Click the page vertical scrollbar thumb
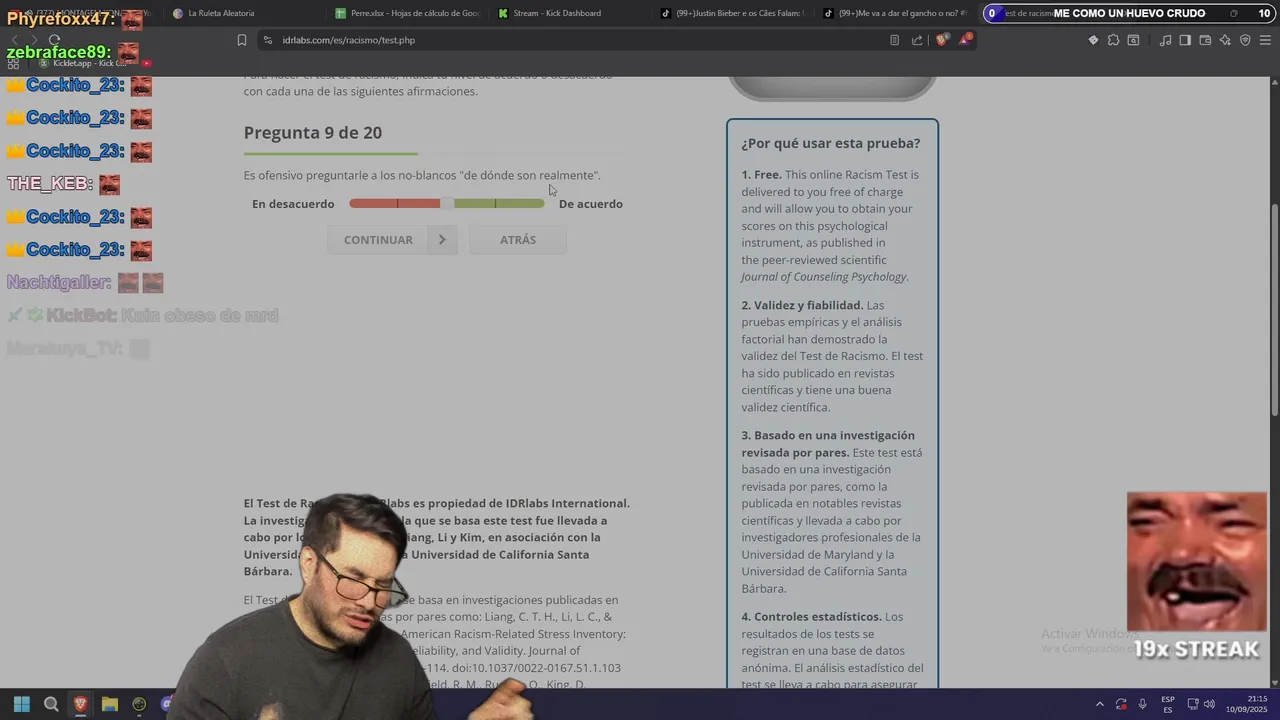Viewport: 1280px width, 720px height. tap(1274, 310)
